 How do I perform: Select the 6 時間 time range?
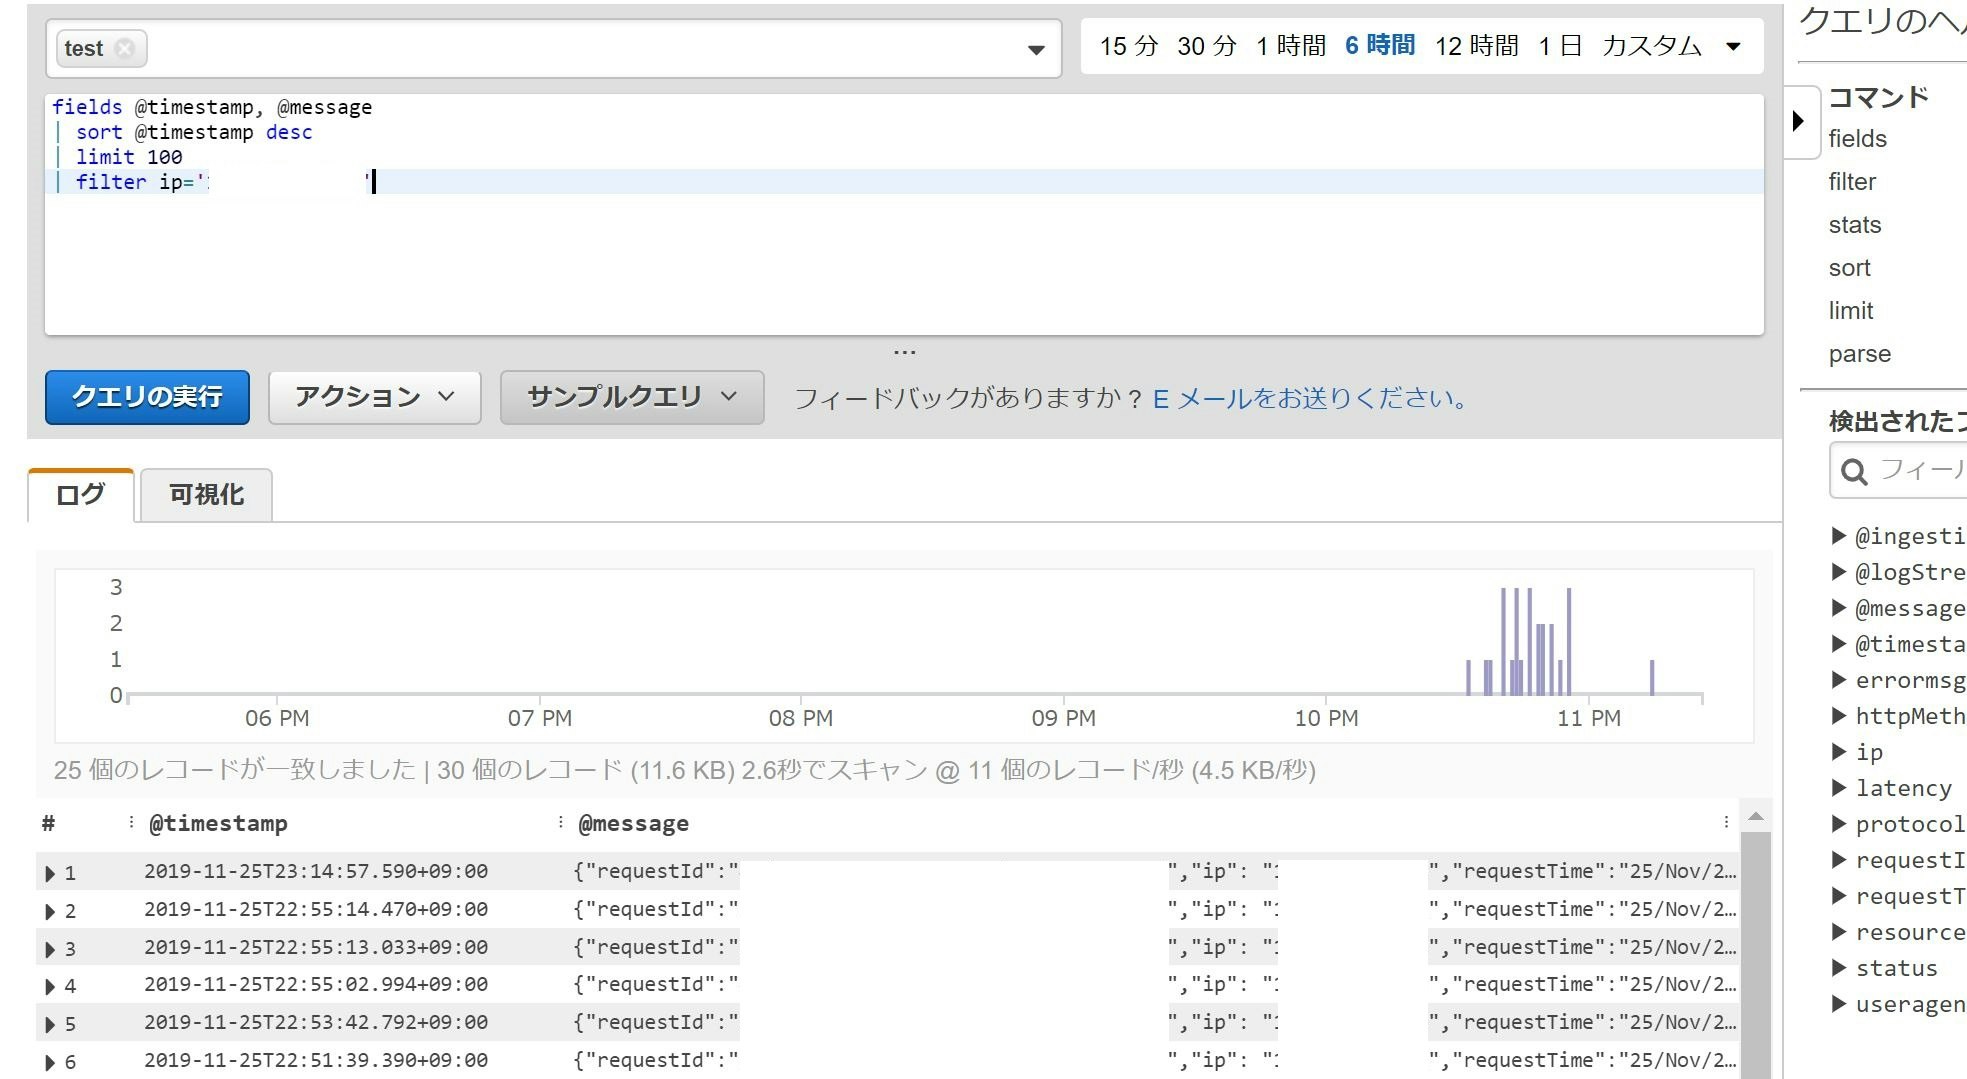click(x=1380, y=46)
